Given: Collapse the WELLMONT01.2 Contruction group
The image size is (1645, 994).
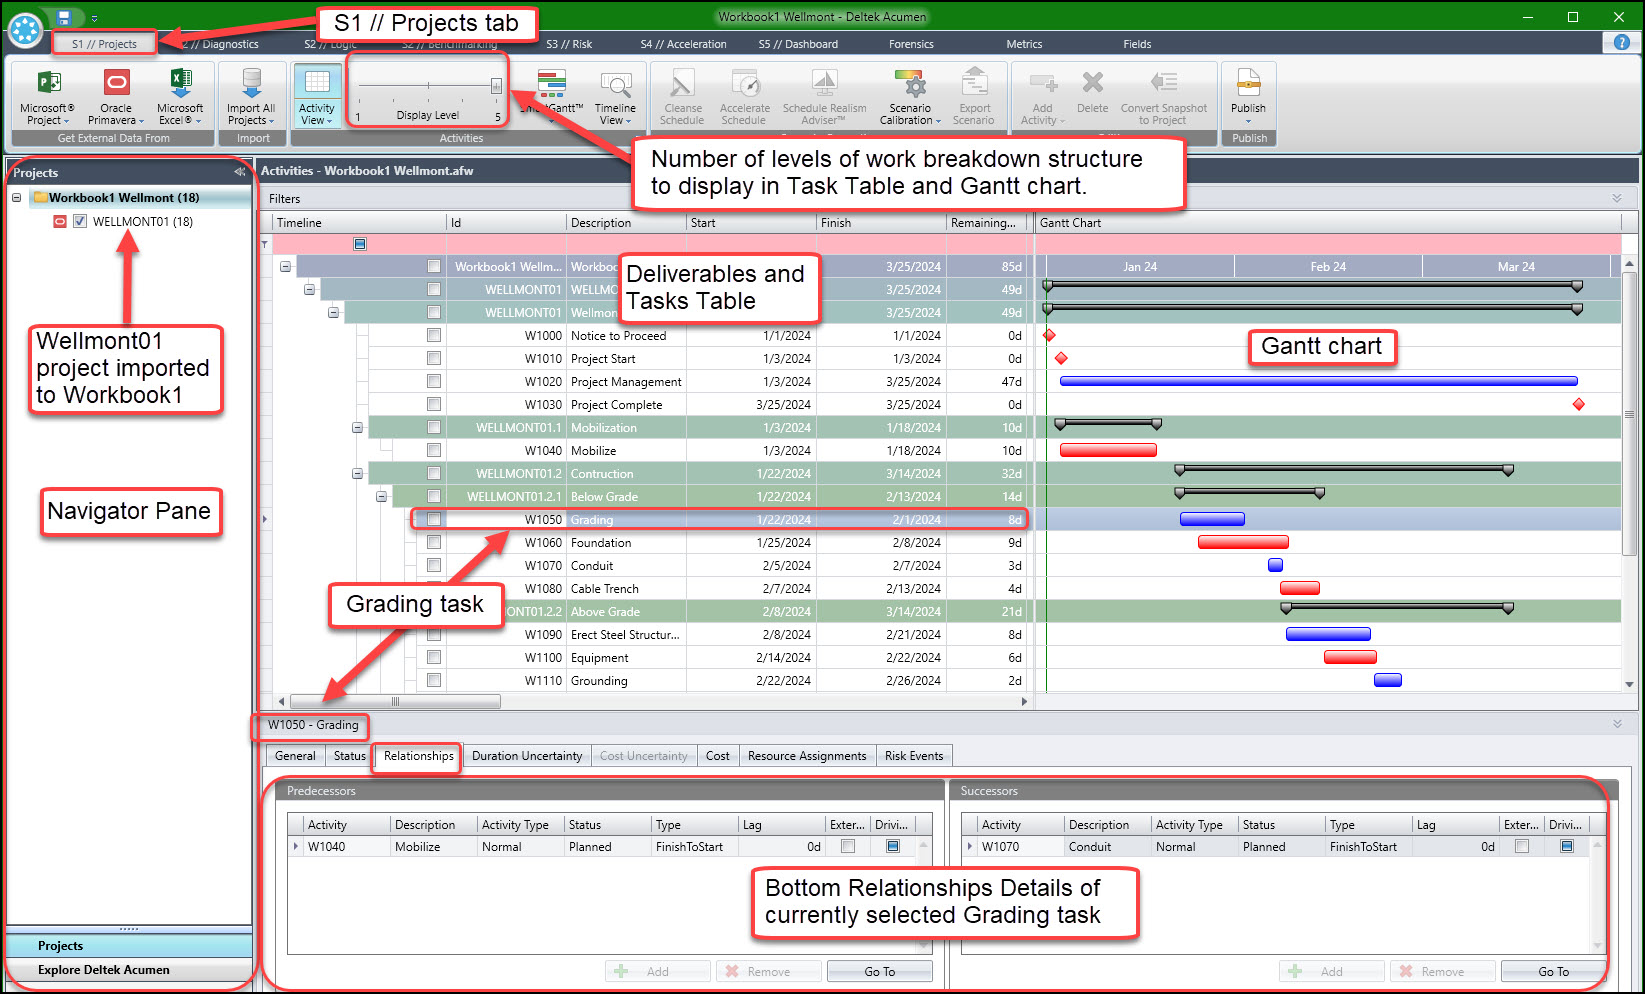Looking at the screenshot, I should click(357, 474).
